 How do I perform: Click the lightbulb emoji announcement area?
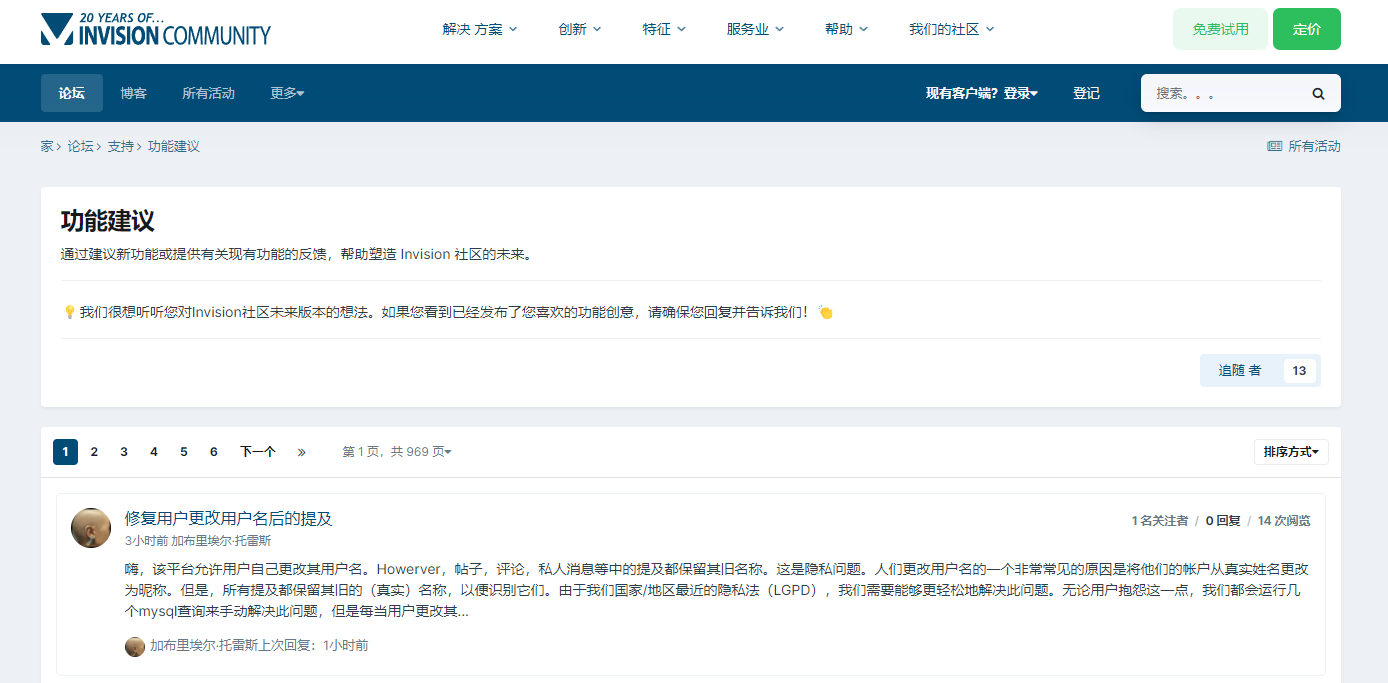(x=70, y=311)
